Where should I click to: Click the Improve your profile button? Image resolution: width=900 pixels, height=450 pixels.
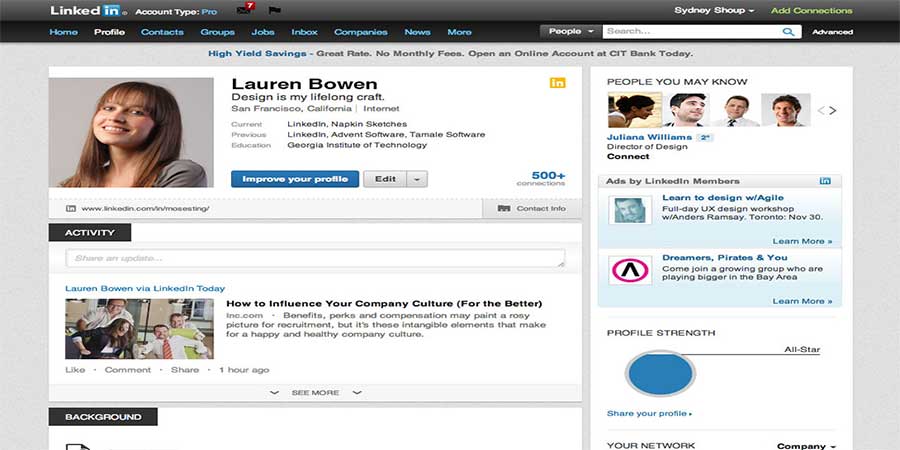295,179
